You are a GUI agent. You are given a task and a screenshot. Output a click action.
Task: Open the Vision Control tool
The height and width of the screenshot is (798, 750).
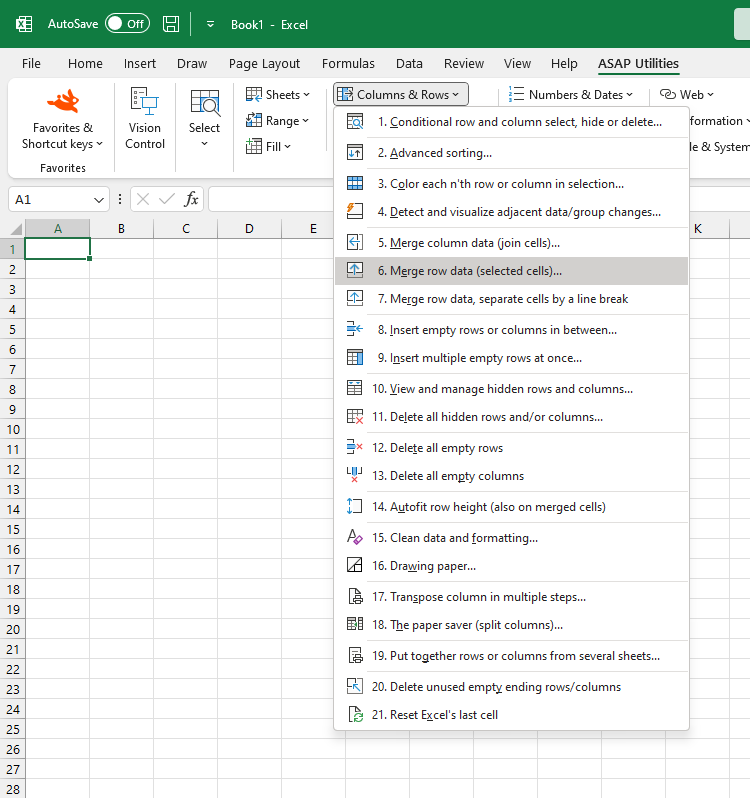tap(145, 118)
